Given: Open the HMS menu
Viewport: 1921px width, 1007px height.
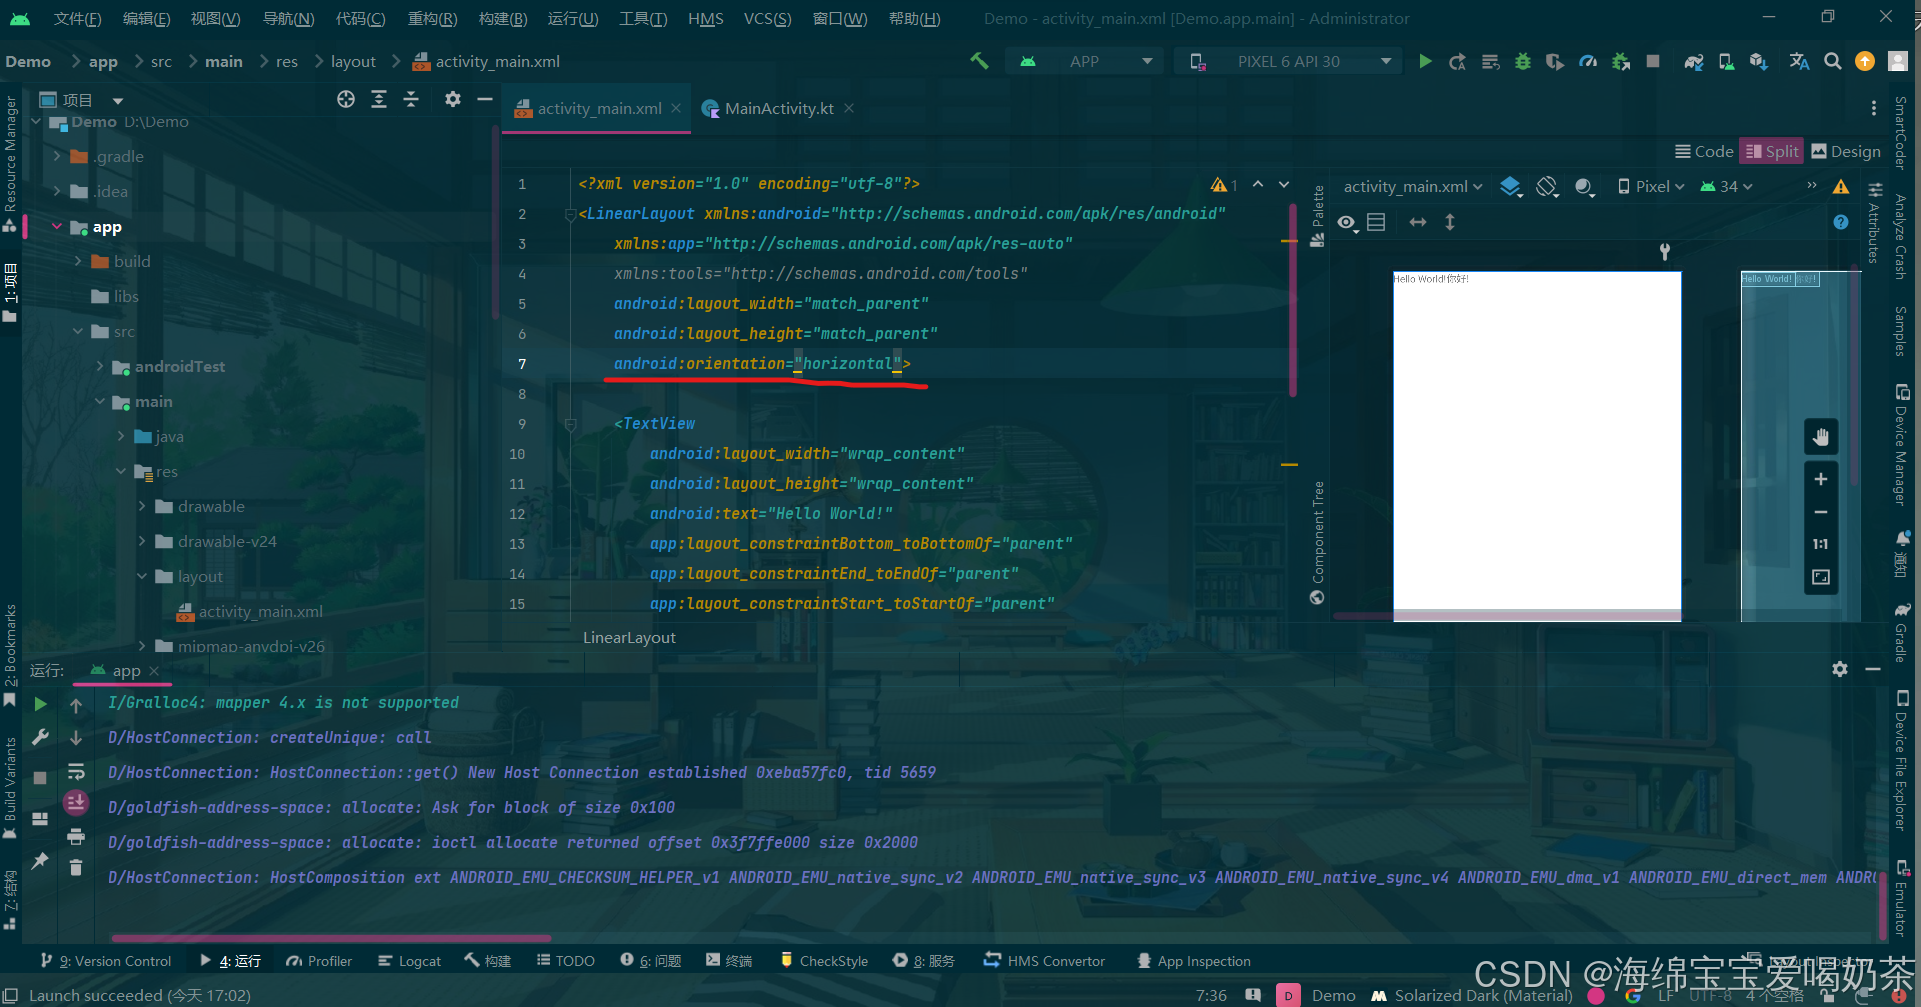Looking at the screenshot, I should 705,18.
